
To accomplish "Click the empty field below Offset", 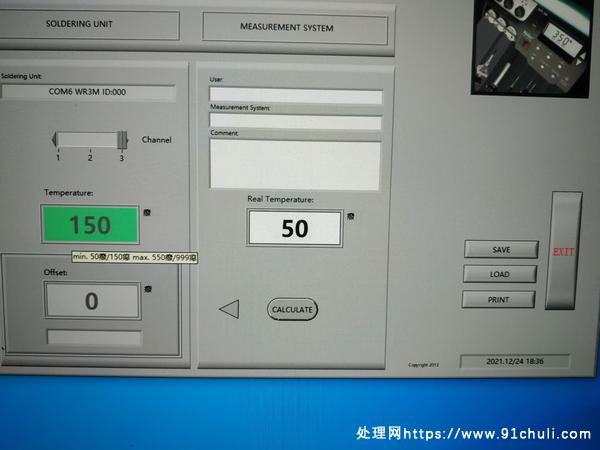I will tap(94, 338).
